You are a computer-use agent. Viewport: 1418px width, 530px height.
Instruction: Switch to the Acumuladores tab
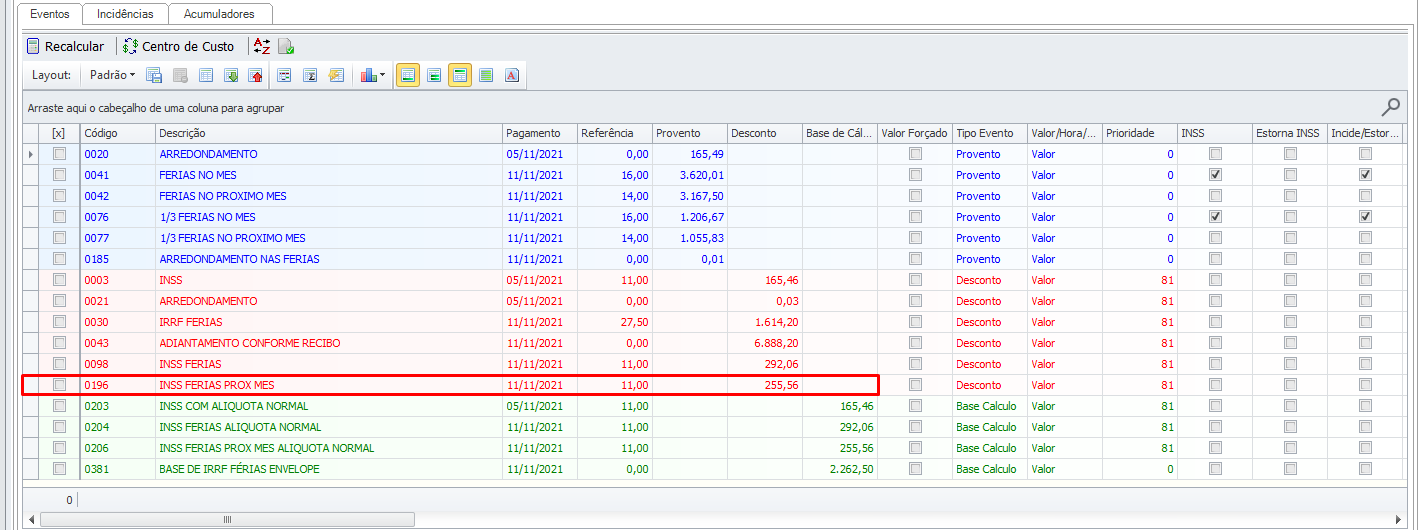click(x=220, y=14)
